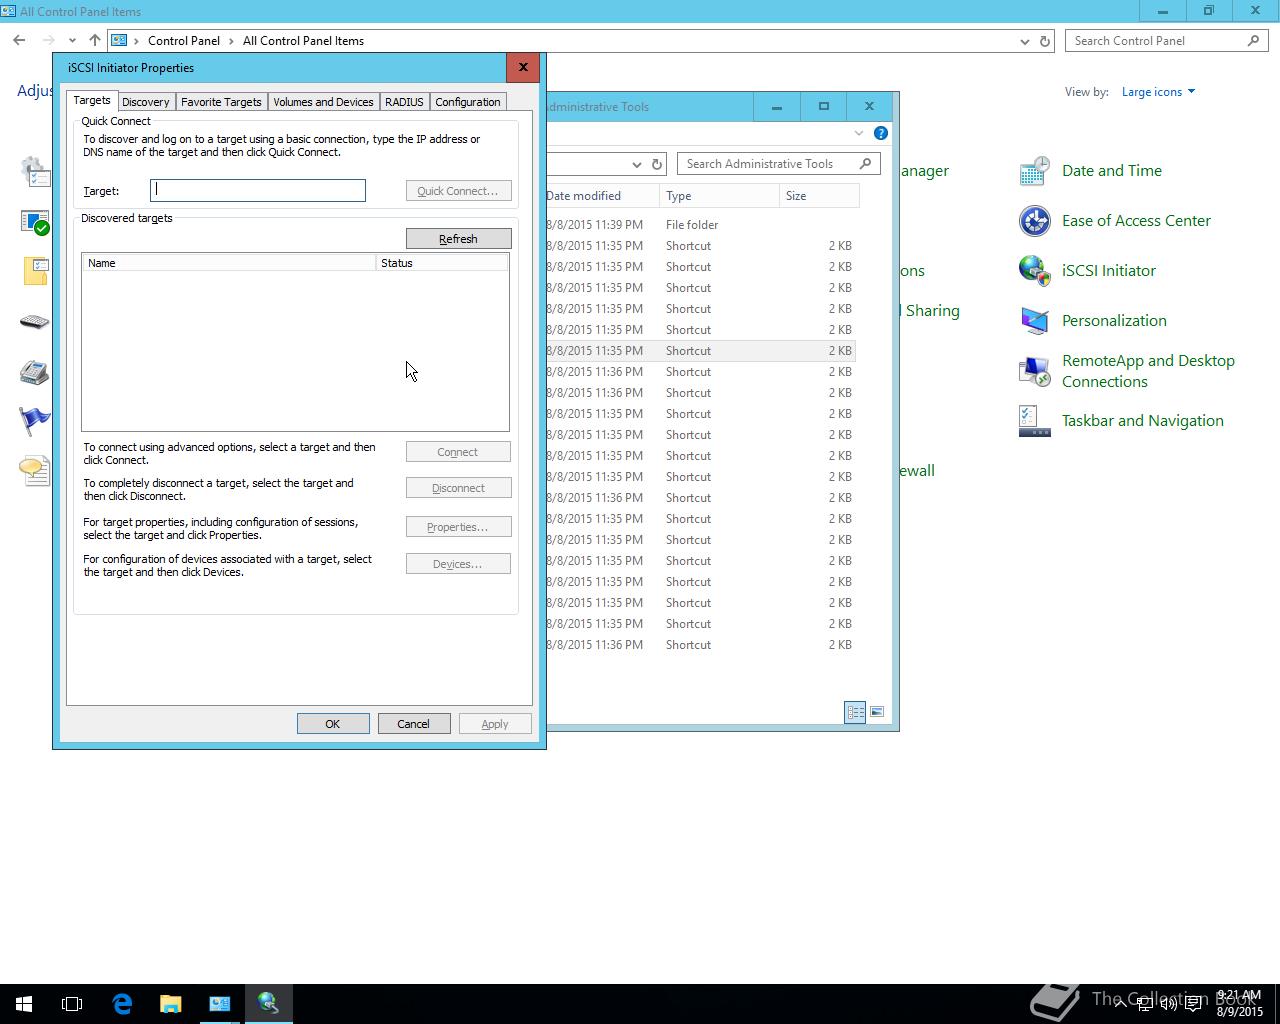Open the RADIUS tab
1280x1024 pixels.
404,102
